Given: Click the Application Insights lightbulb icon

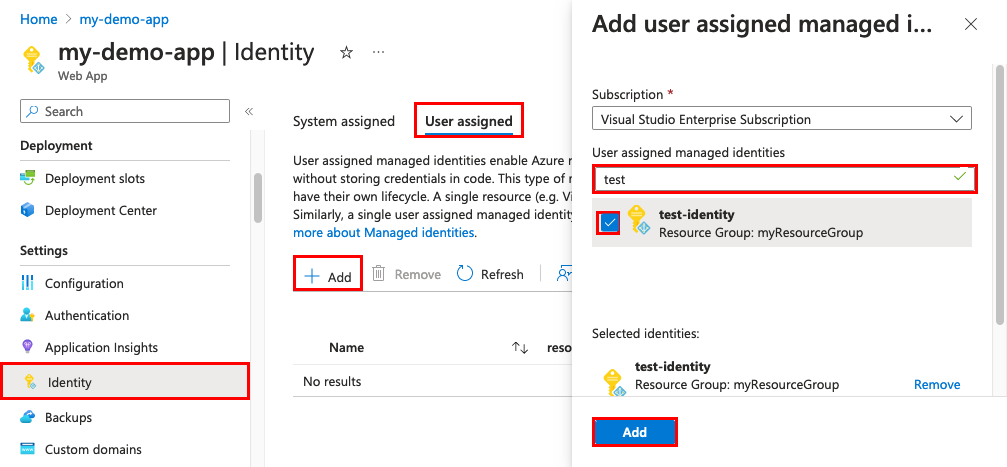Looking at the screenshot, I should pos(28,347).
